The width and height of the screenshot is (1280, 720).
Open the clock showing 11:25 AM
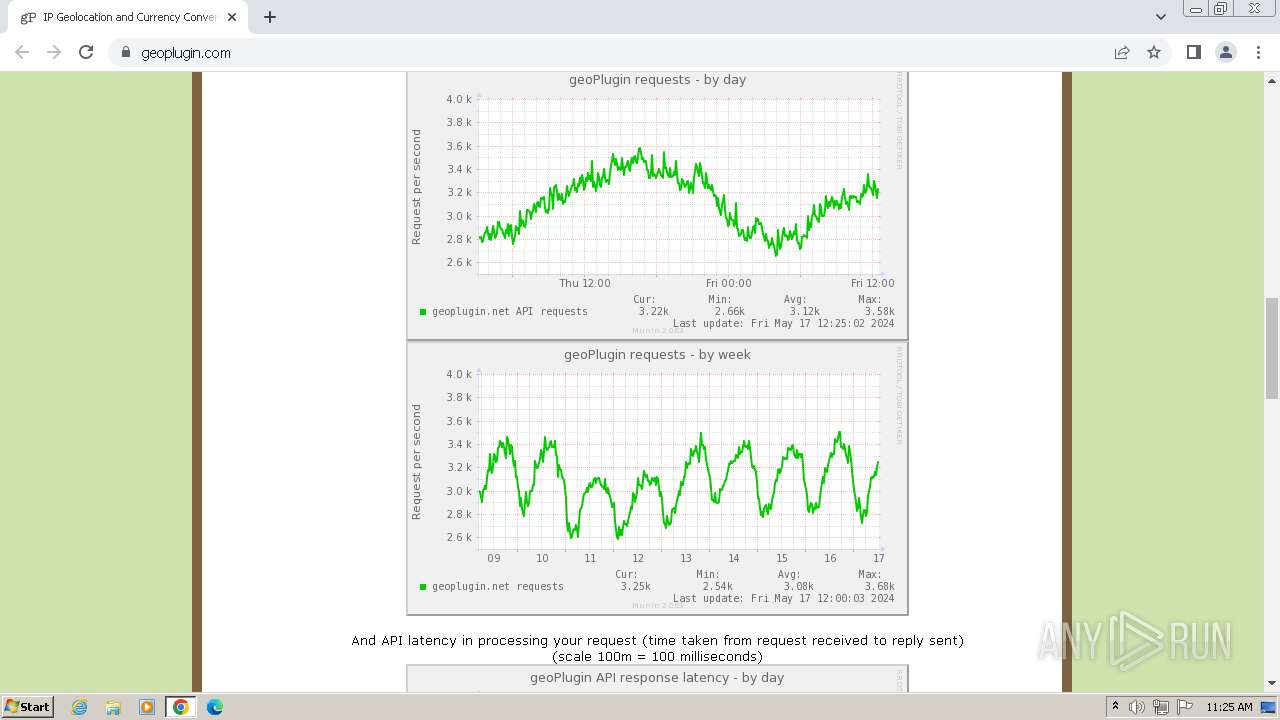coord(1229,707)
